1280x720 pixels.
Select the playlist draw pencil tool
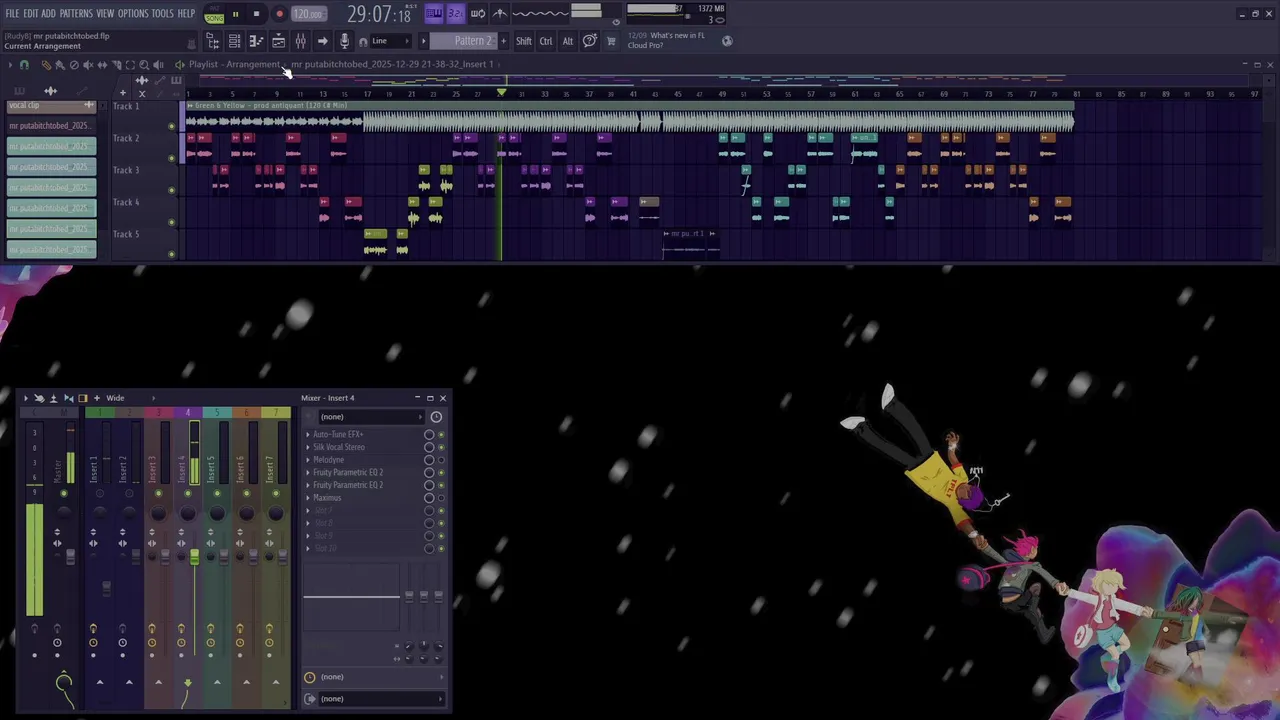tap(45, 65)
